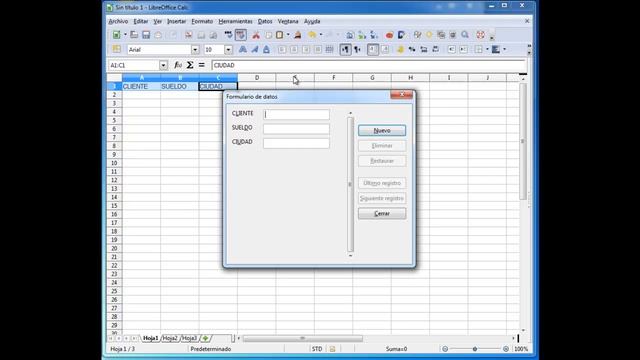This screenshot has width=640, height=360.
Task: Toggle right-to-left text direction
Action: click(358, 49)
